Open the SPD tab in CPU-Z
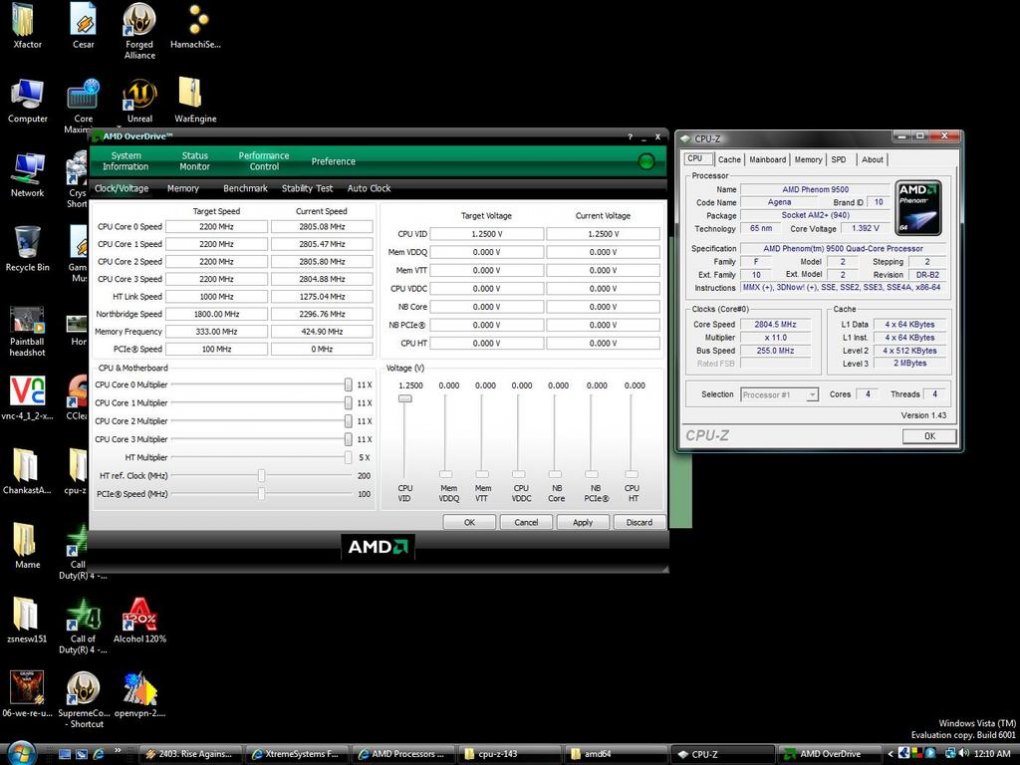1020x765 pixels. pyautogui.click(x=839, y=159)
